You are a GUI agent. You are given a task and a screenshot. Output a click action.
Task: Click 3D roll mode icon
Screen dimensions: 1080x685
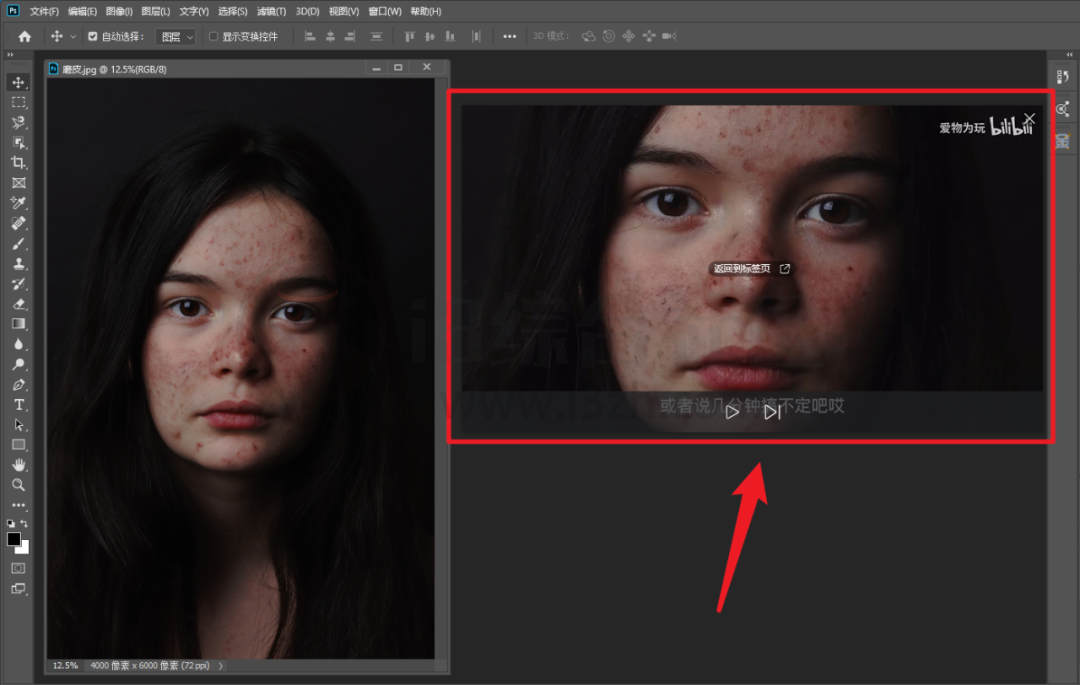pos(609,36)
